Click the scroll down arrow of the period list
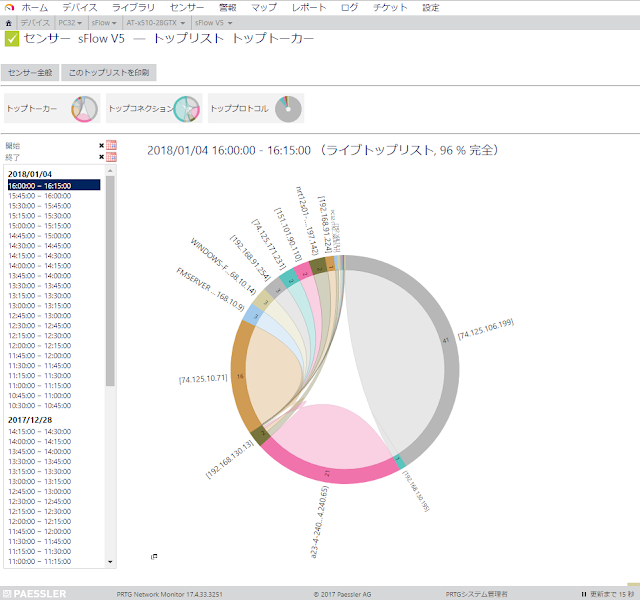This screenshot has width=640, height=600. [110, 562]
